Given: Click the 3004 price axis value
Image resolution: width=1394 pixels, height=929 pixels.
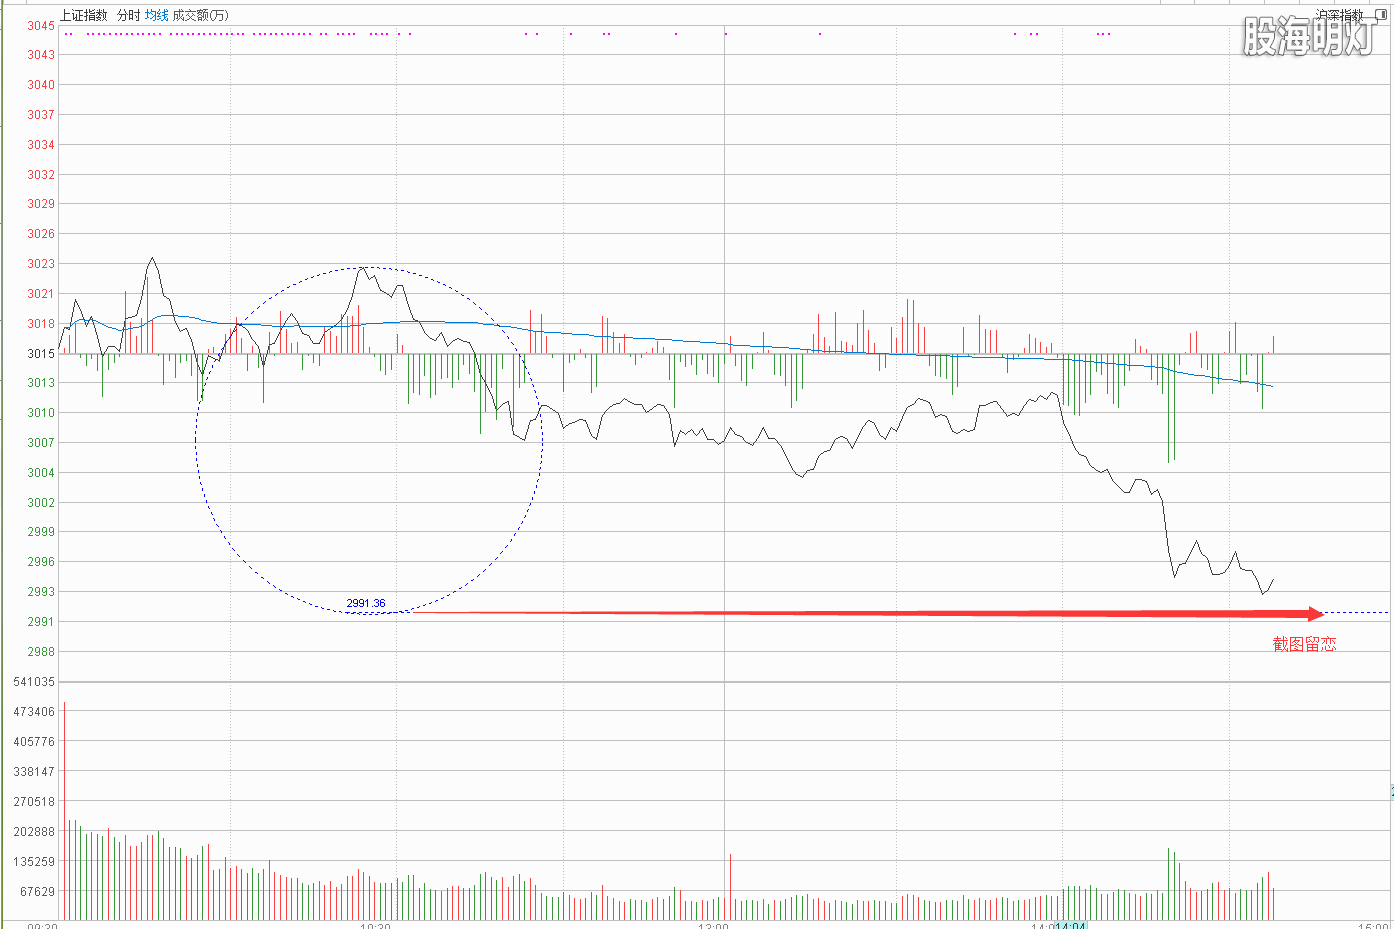Looking at the screenshot, I should click(x=41, y=473).
